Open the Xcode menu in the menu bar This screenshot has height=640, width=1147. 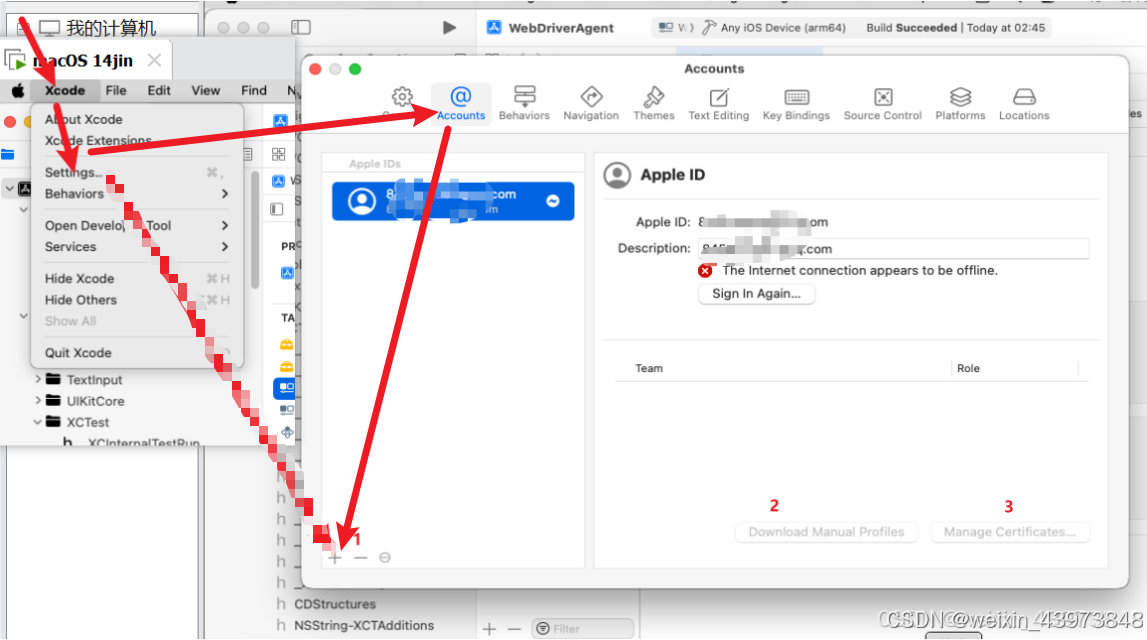tap(64, 91)
